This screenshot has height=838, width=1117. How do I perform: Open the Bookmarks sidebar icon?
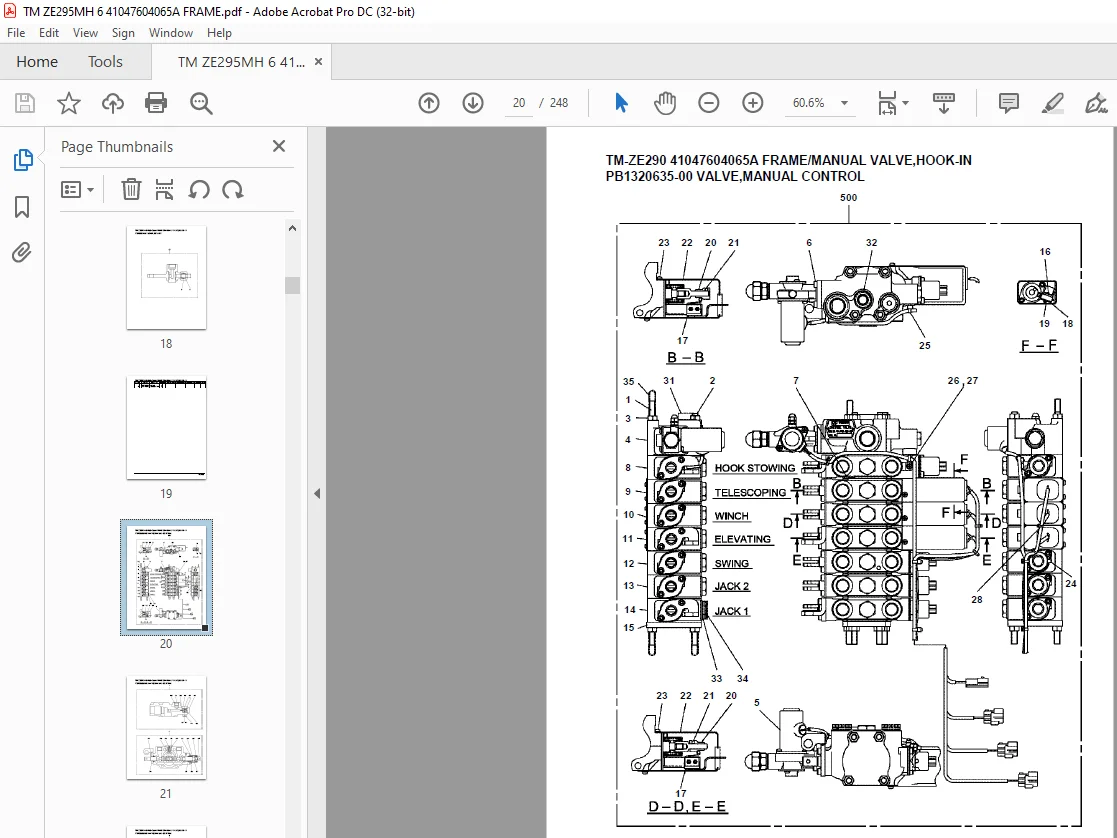pos(22,207)
